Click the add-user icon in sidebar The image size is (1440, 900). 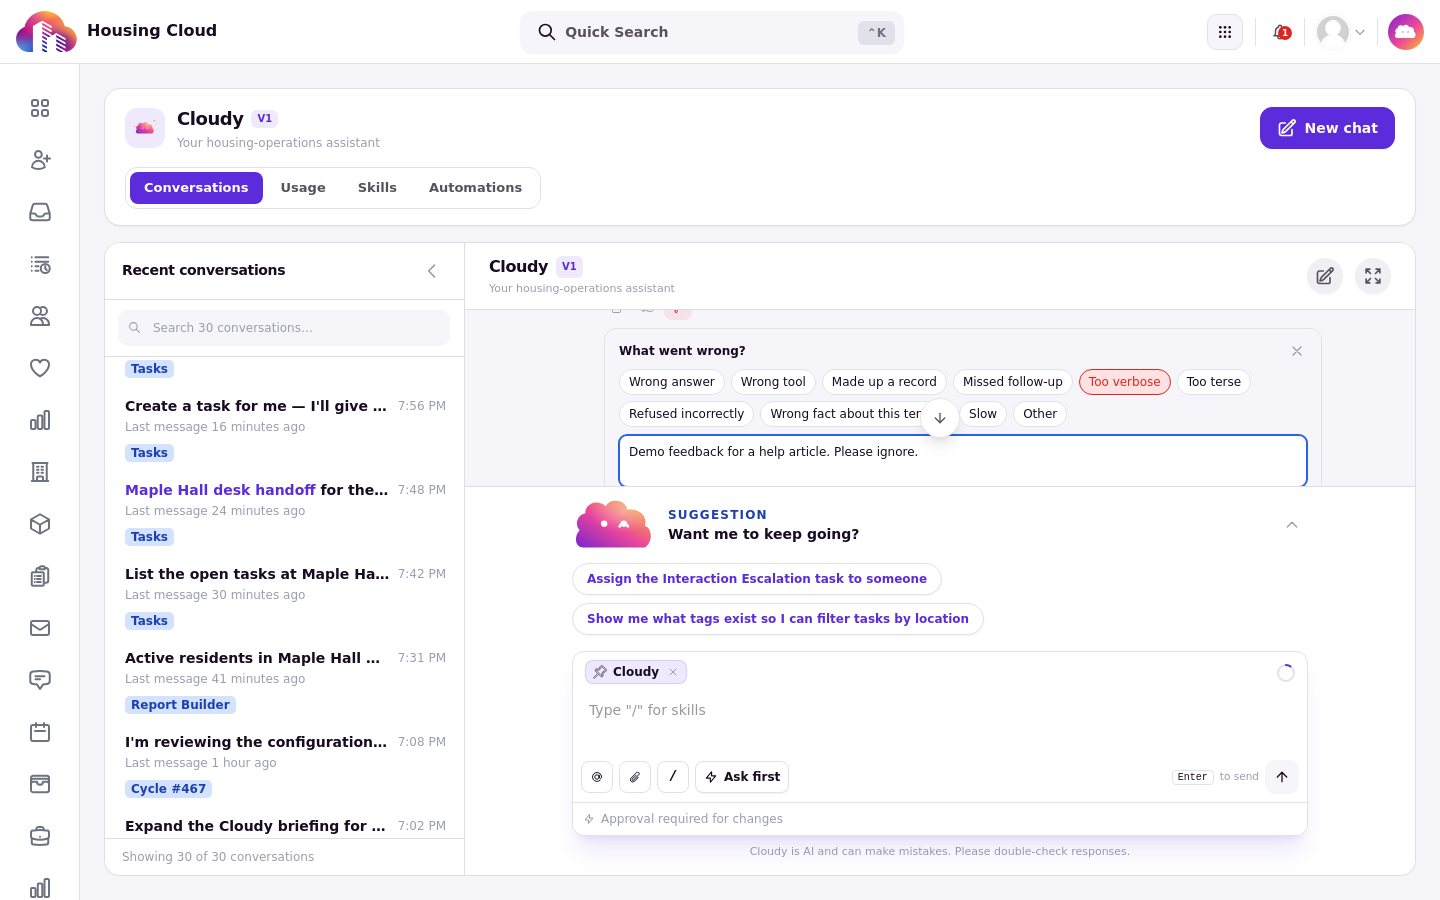coord(40,160)
